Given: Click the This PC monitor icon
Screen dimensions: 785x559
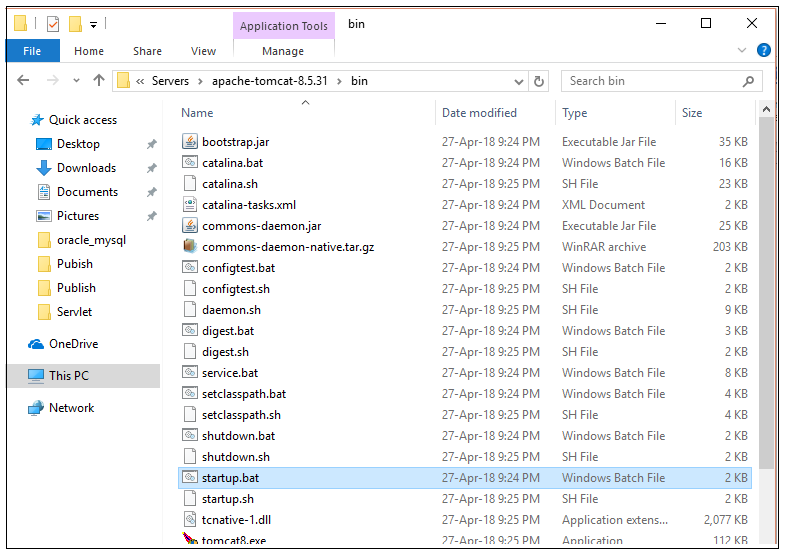Looking at the screenshot, I should pyautogui.click(x=36, y=376).
